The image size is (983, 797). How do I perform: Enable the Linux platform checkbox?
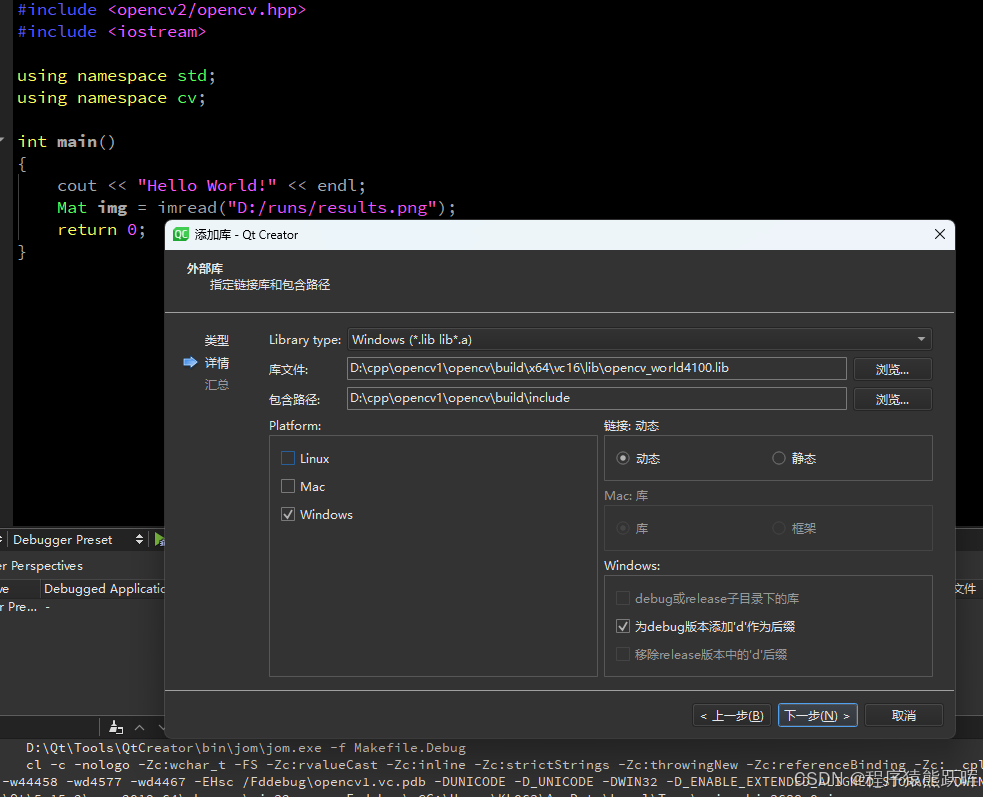point(288,458)
